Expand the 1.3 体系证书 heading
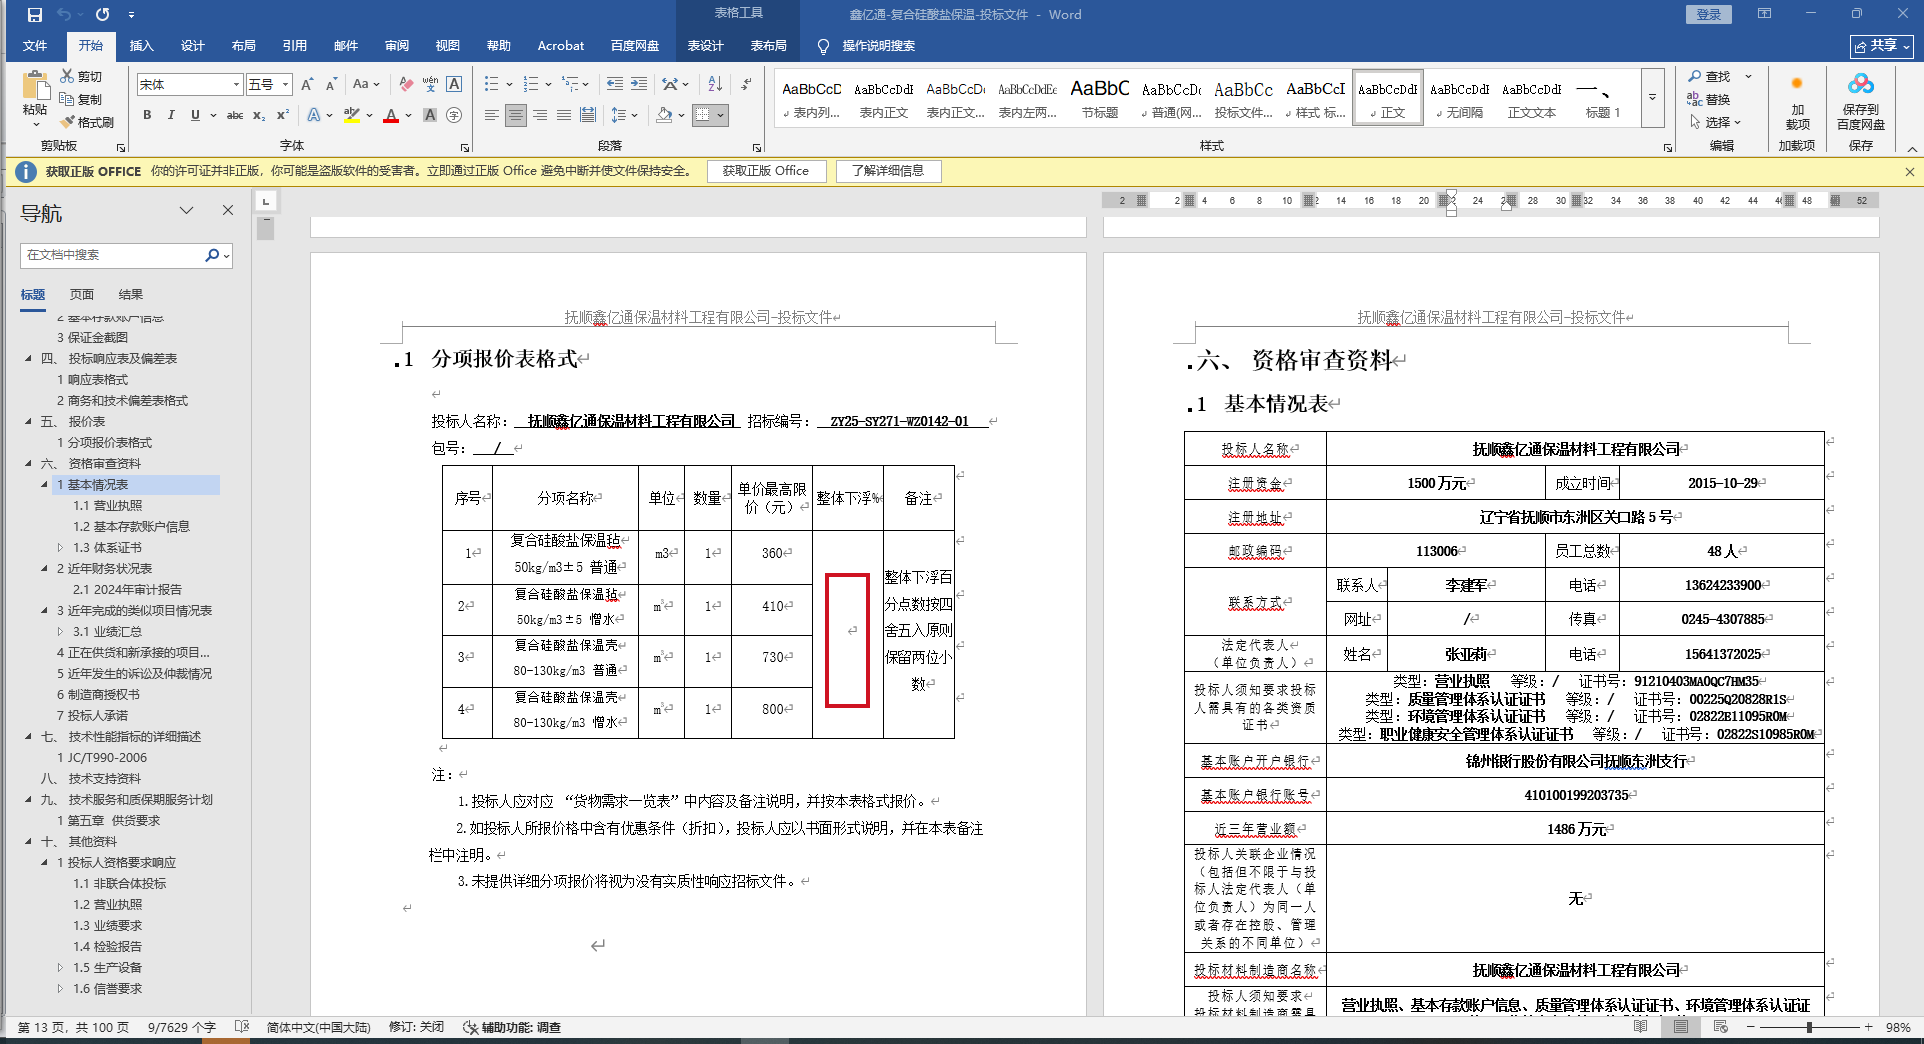 tap(60, 548)
